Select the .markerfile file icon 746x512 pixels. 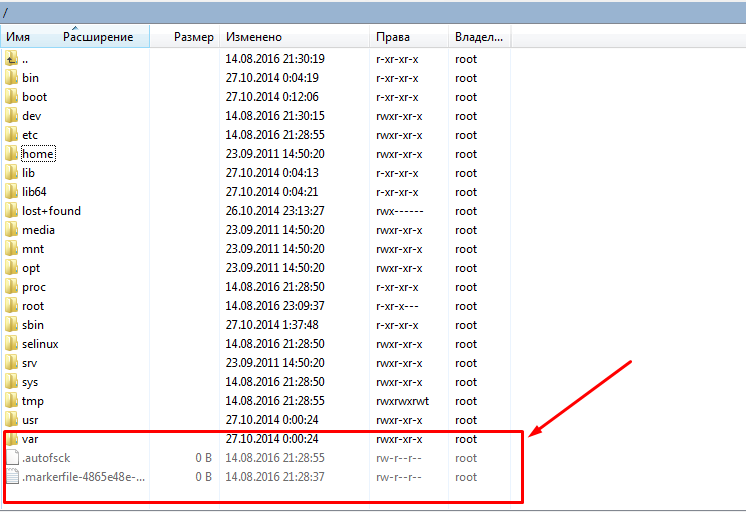point(12,478)
